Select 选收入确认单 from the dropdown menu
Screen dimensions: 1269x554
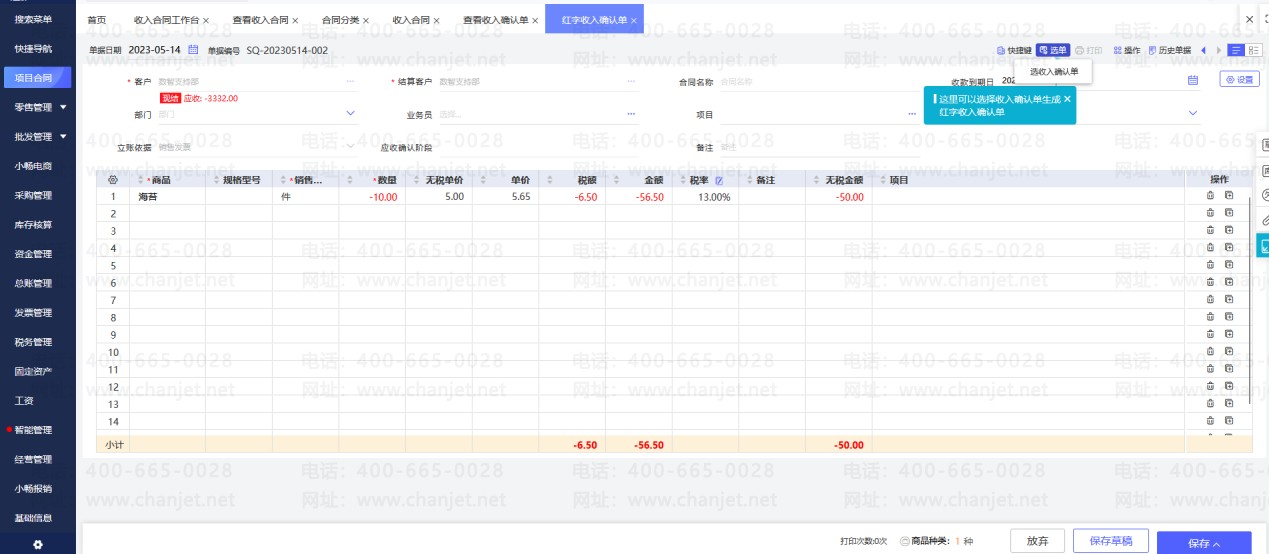point(1054,71)
